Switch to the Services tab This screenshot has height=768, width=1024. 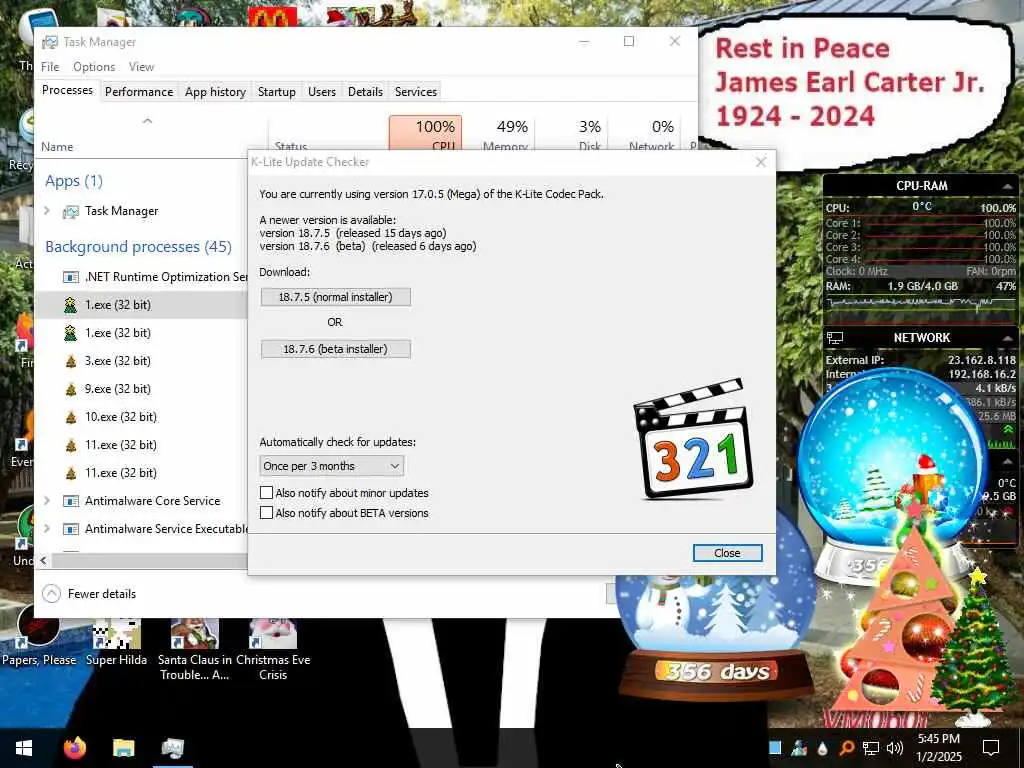coord(415,91)
